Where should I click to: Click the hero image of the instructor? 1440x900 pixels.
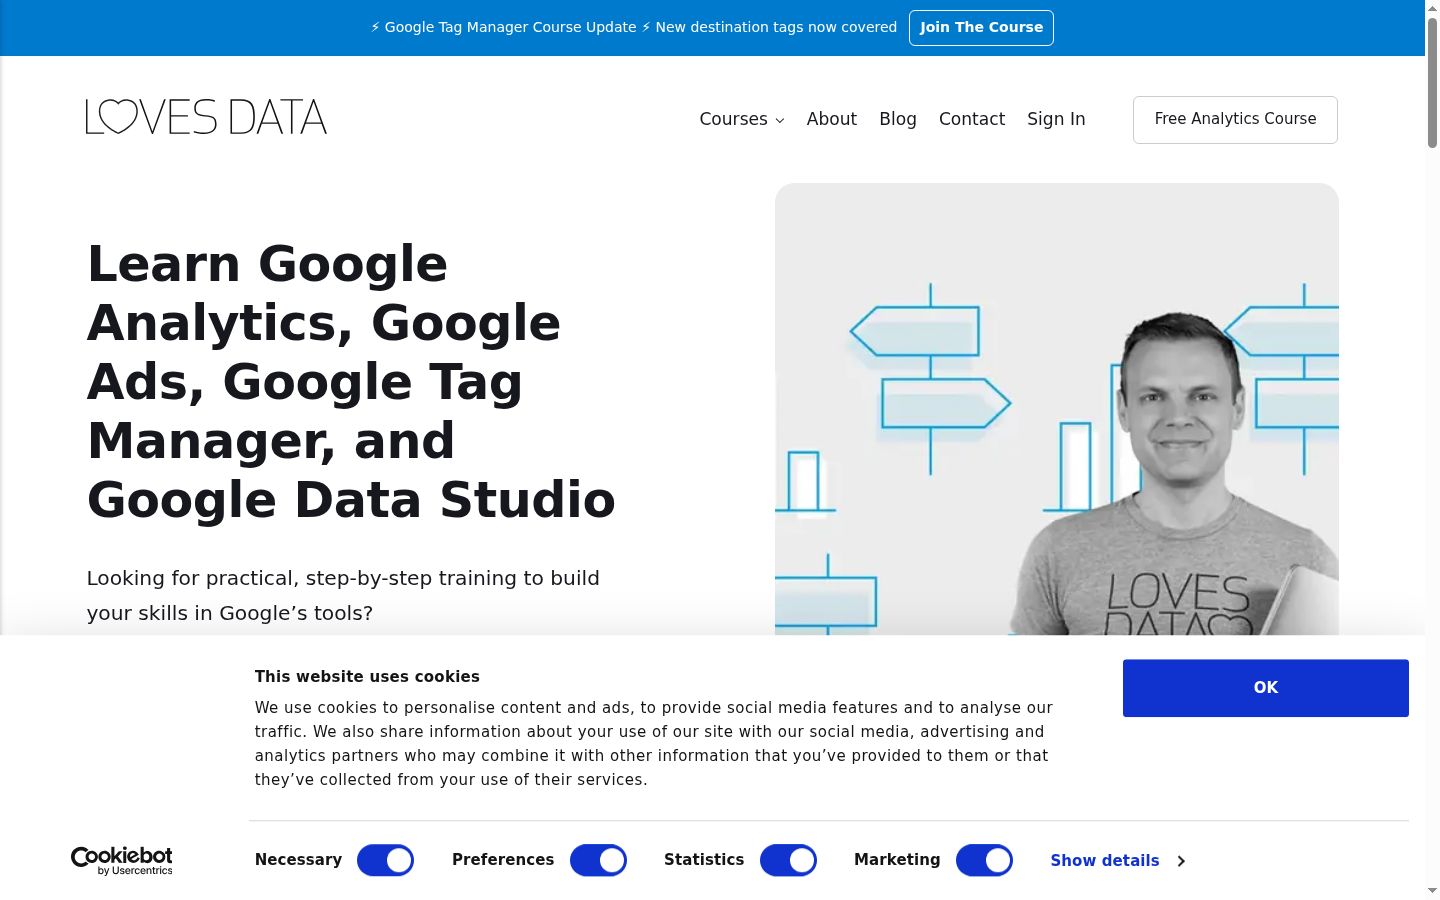tap(1057, 409)
